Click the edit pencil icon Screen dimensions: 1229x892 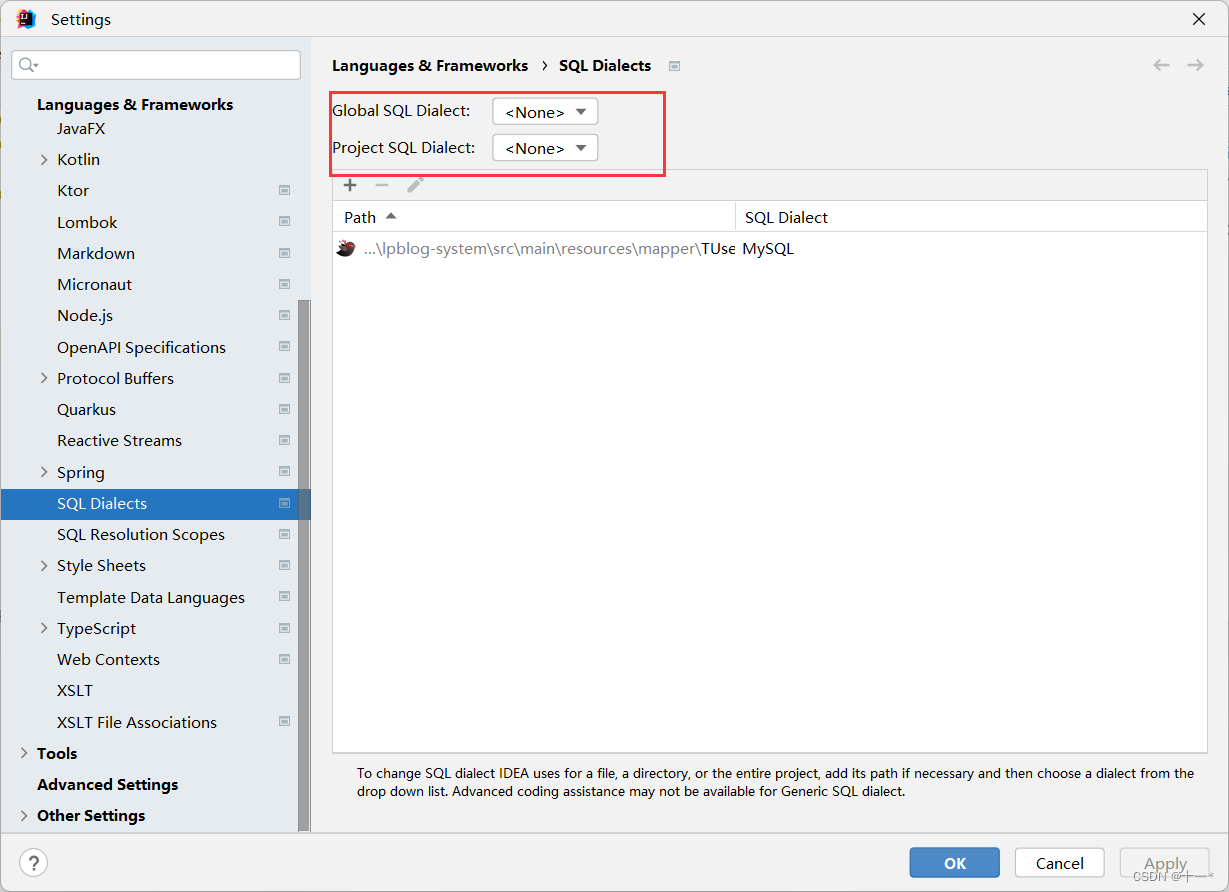click(x=415, y=185)
